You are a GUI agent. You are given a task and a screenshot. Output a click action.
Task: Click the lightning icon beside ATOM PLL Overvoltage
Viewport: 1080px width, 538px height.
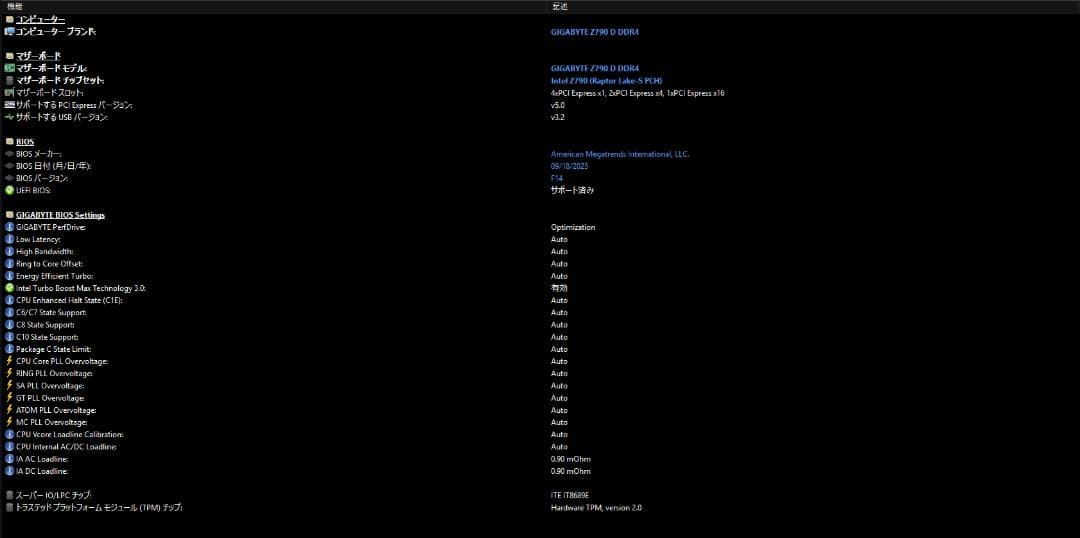click(x=9, y=410)
